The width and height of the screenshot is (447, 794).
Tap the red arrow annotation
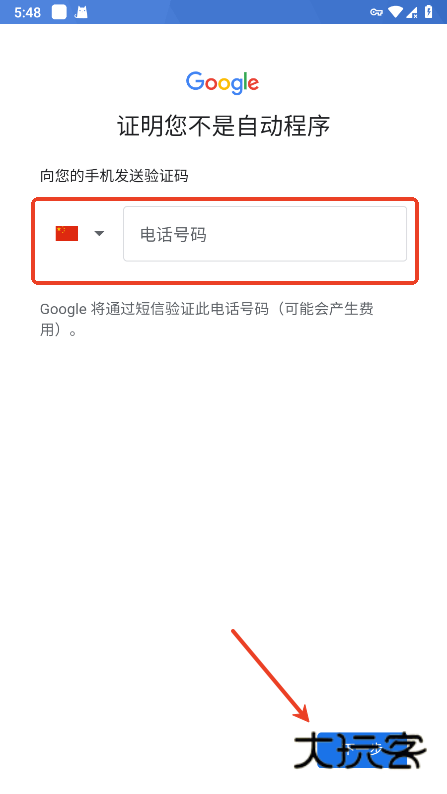coord(270,676)
